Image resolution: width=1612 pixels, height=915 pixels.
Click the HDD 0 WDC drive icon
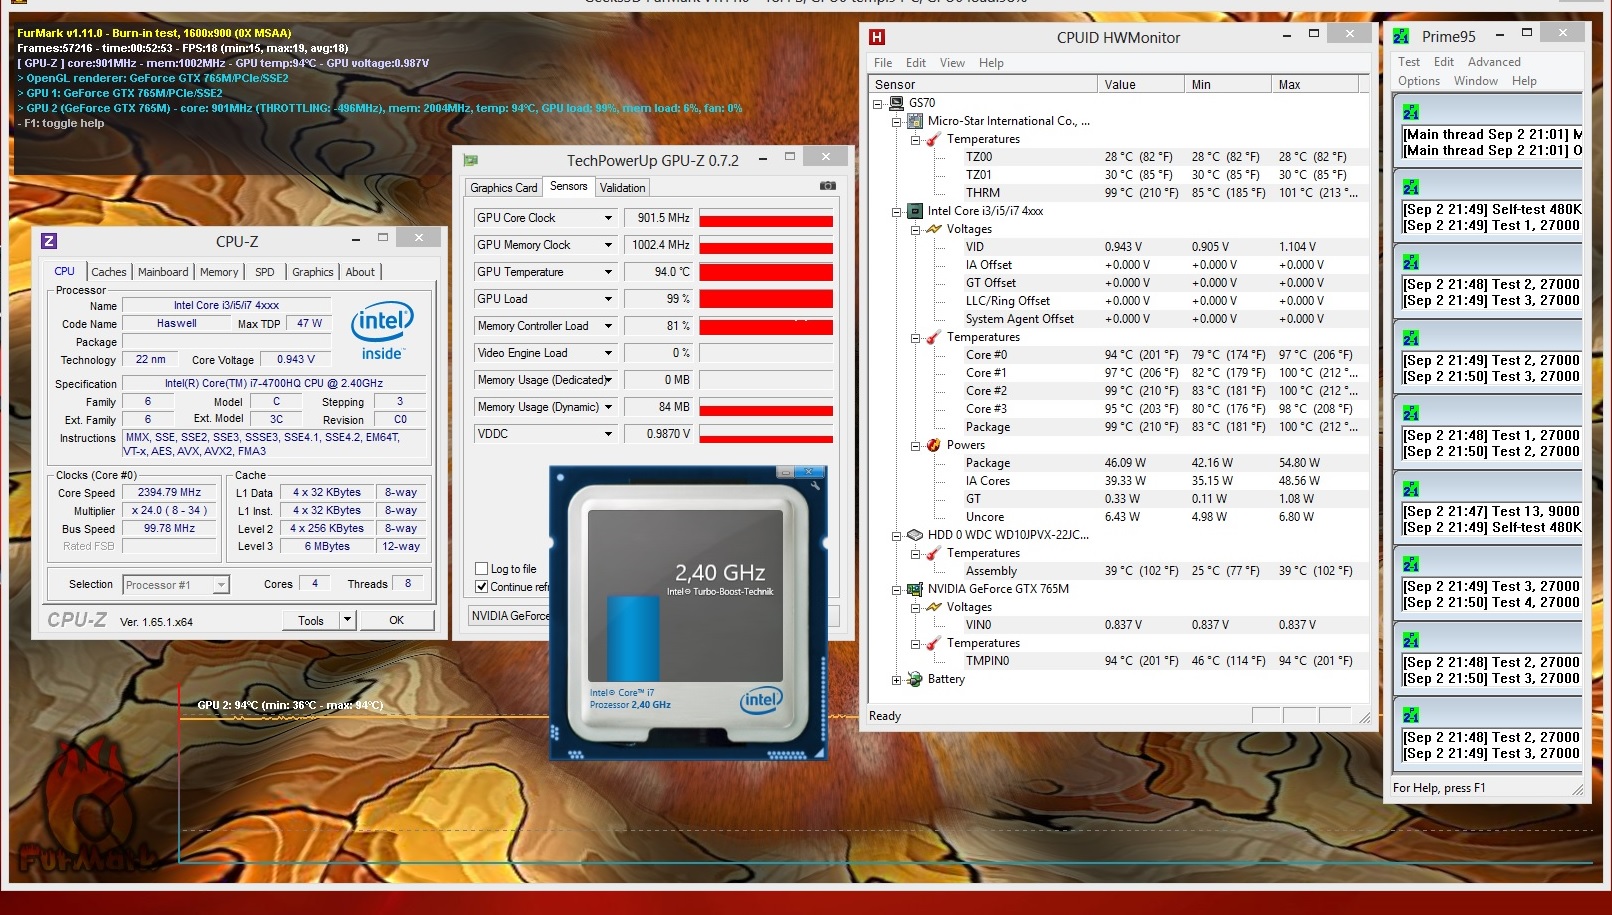(914, 535)
